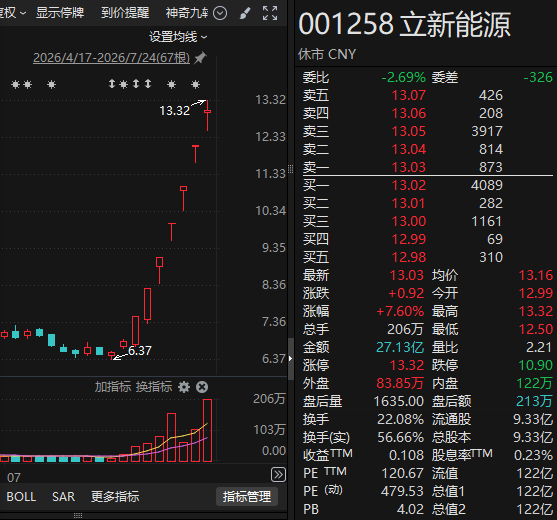
Task: Click 卖一 price 13.03
Action: (409, 167)
